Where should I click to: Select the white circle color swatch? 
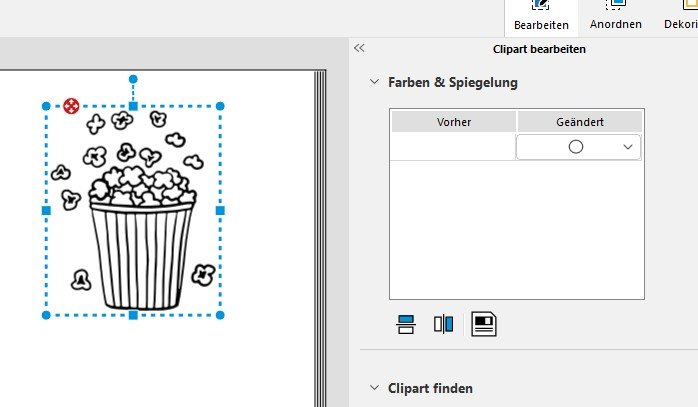coord(576,147)
